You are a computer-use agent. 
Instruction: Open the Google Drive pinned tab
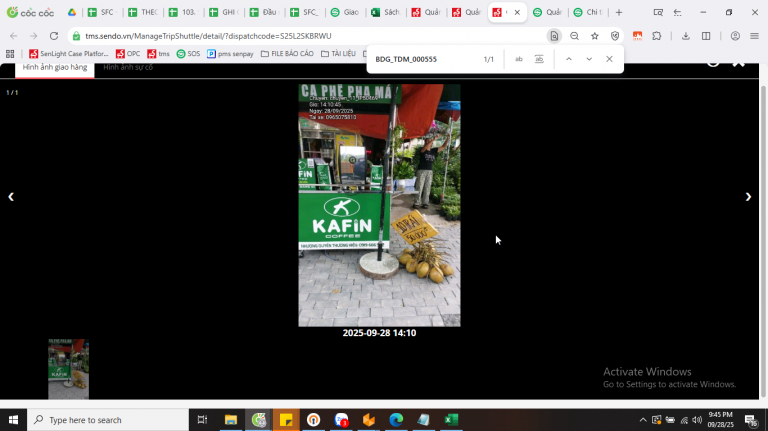72,12
